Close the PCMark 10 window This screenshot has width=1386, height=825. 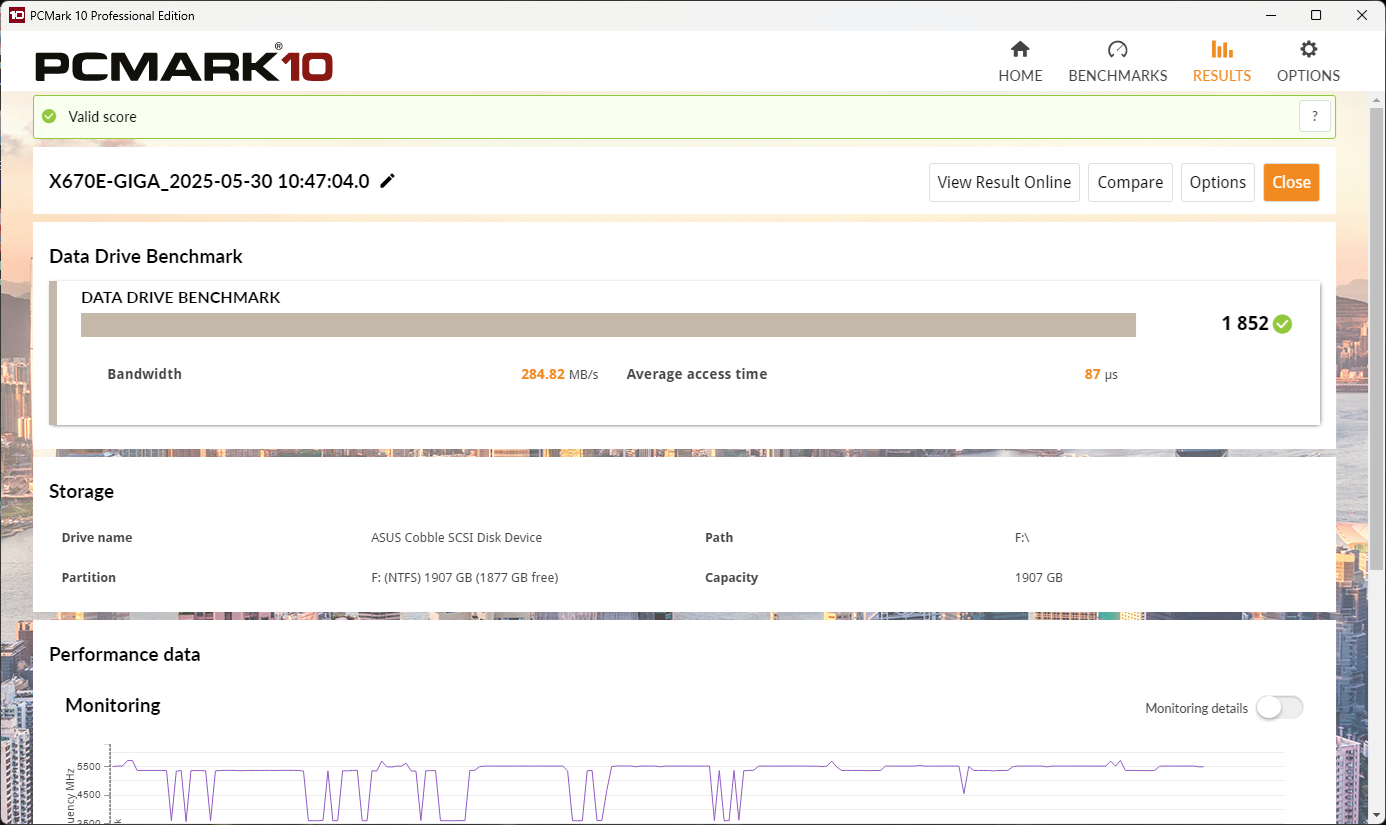point(1362,15)
